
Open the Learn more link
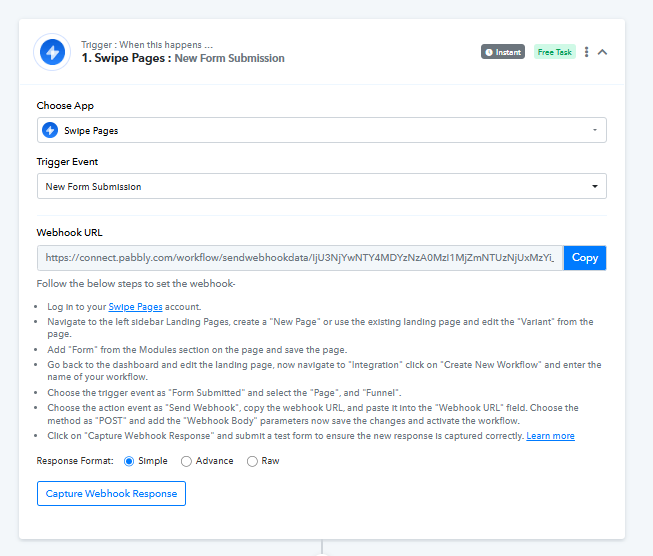550,436
